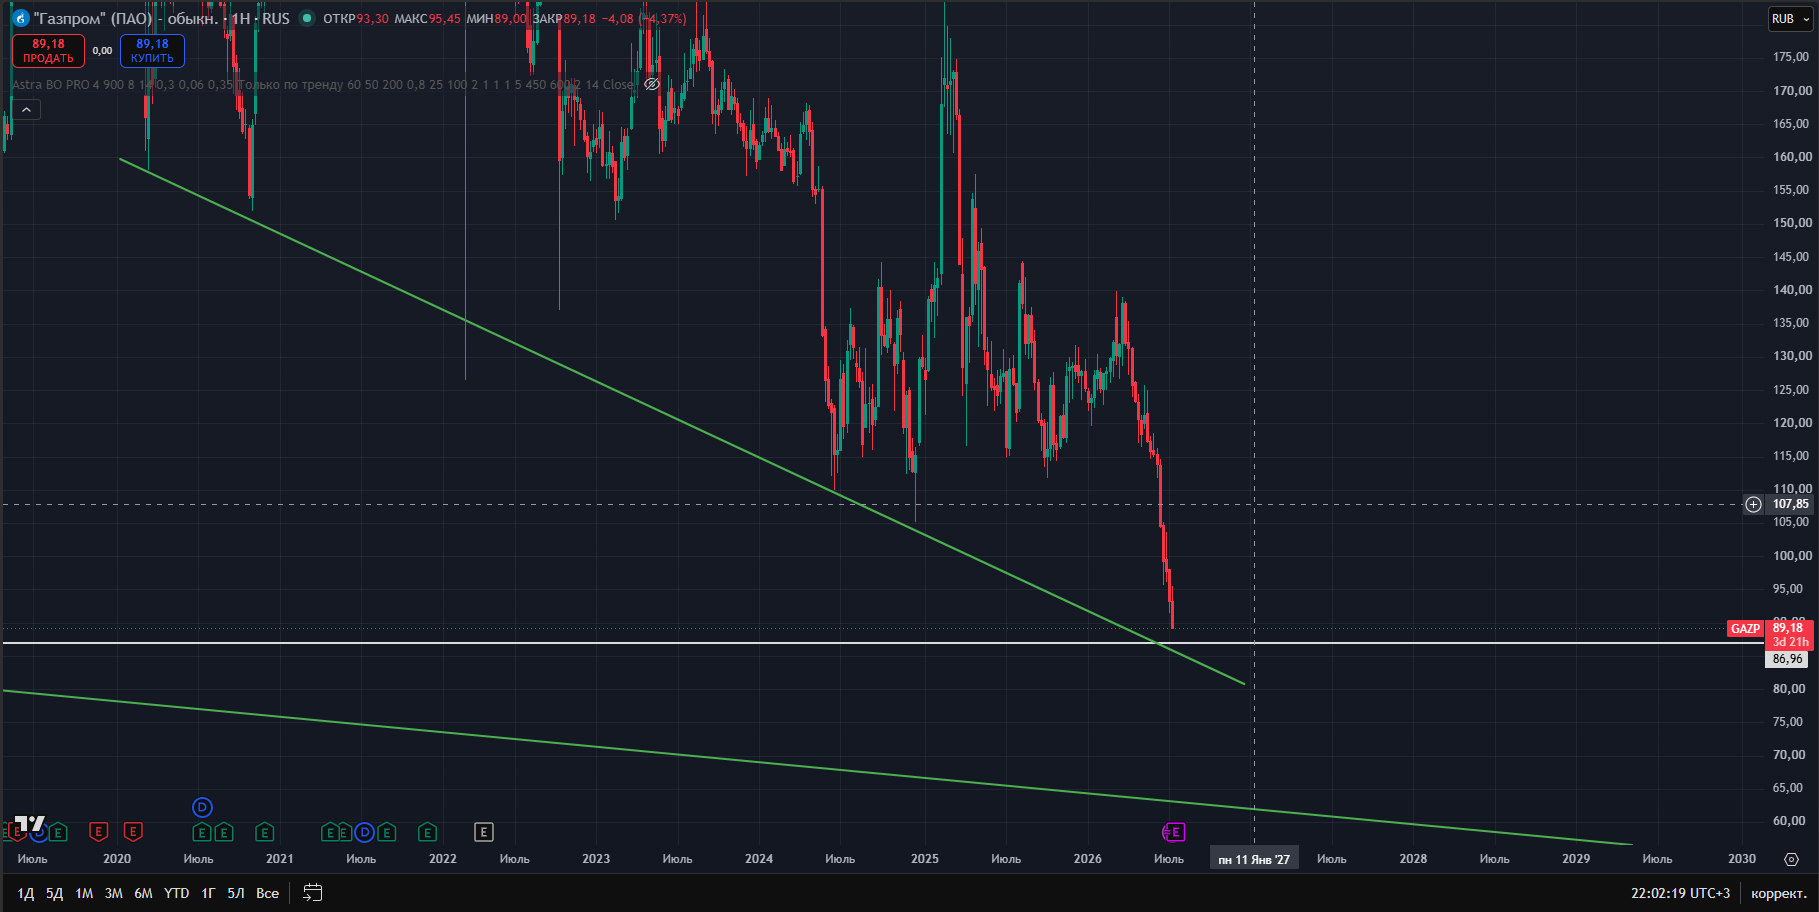The height and width of the screenshot is (912, 1819).
Task: Click the upper blue dividend D marker
Action: (202, 807)
